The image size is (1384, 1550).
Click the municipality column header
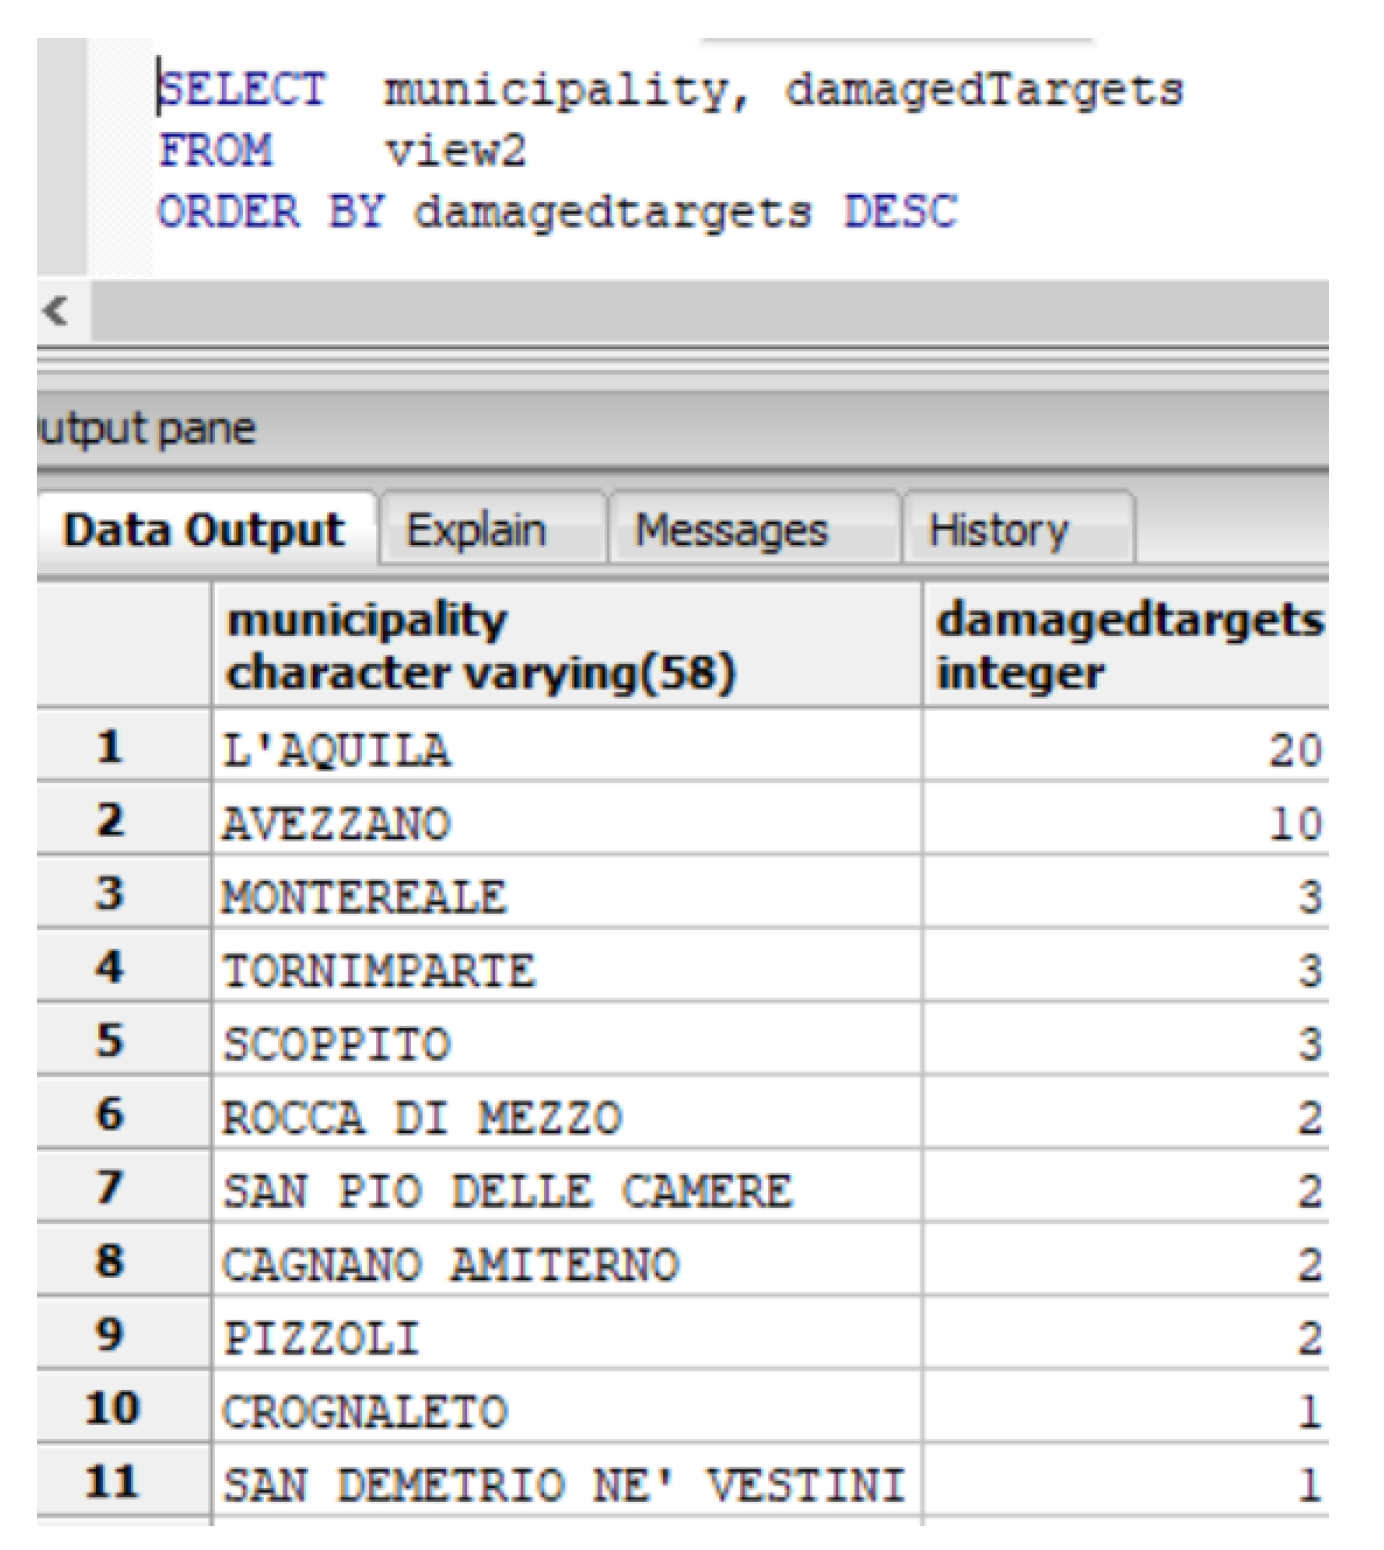click(x=566, y=646)
